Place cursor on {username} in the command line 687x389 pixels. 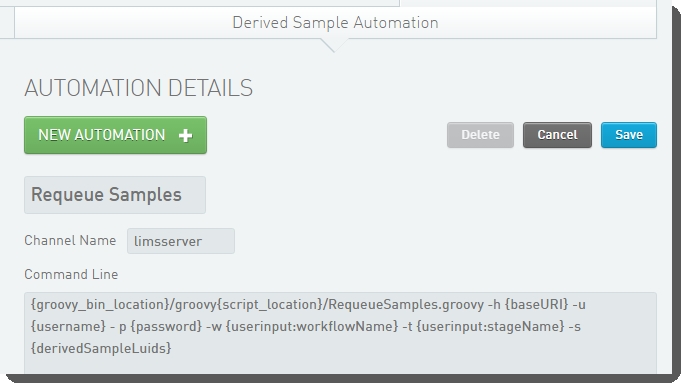68,327
